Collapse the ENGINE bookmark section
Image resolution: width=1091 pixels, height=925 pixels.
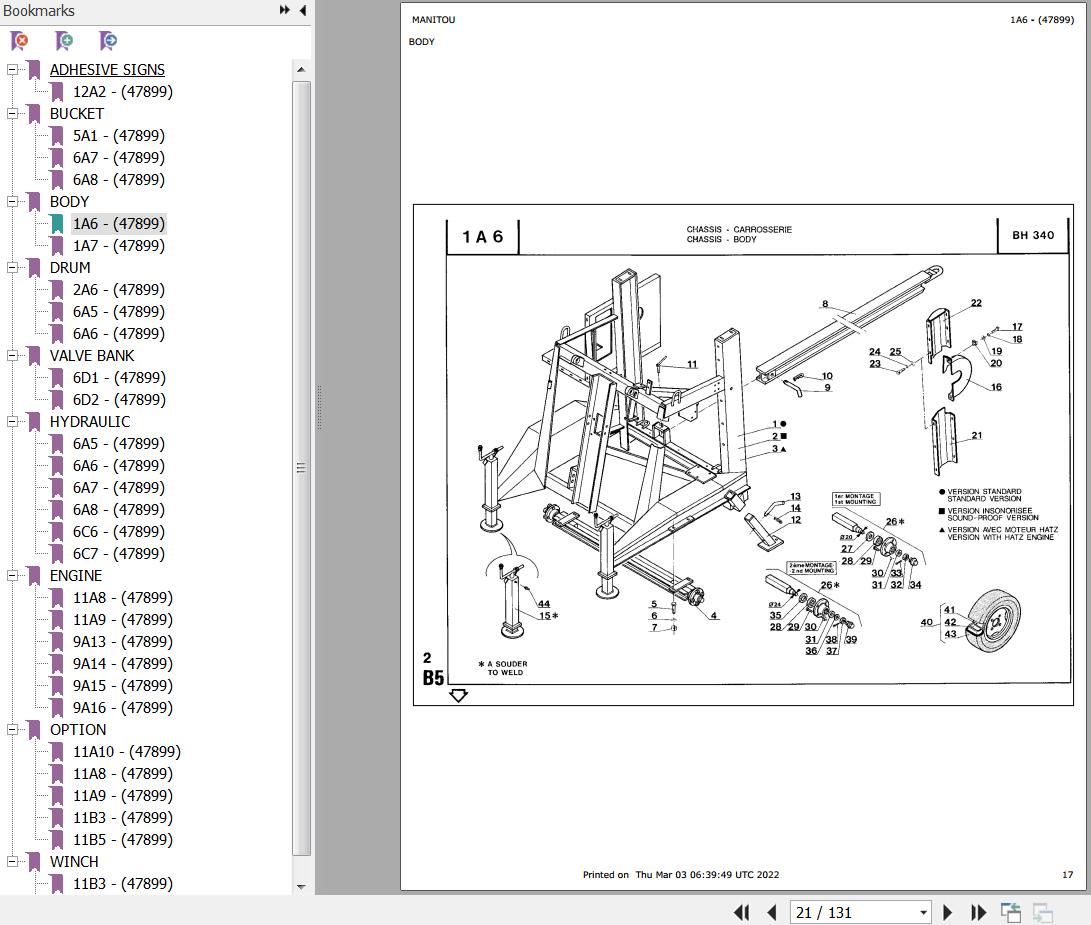tap(12, 575)
